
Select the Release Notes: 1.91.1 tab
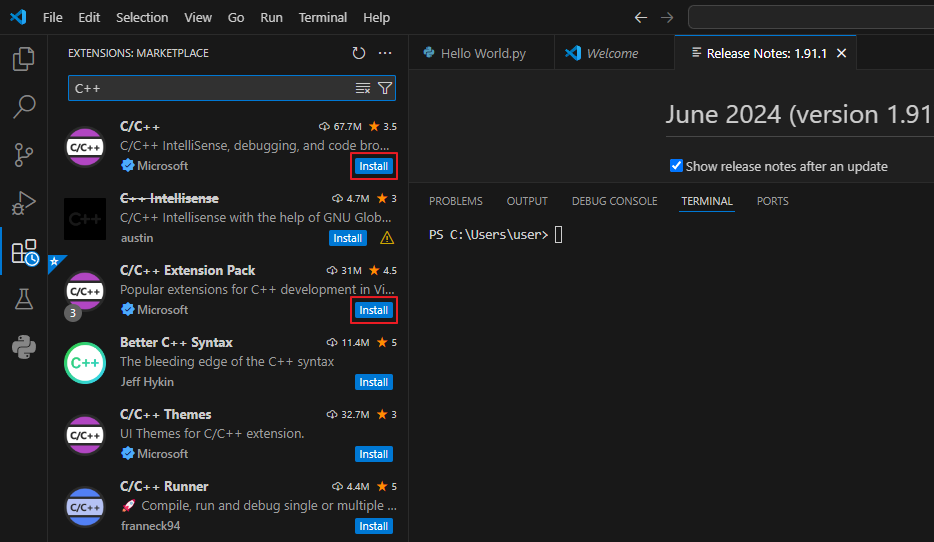pos(765,53)
